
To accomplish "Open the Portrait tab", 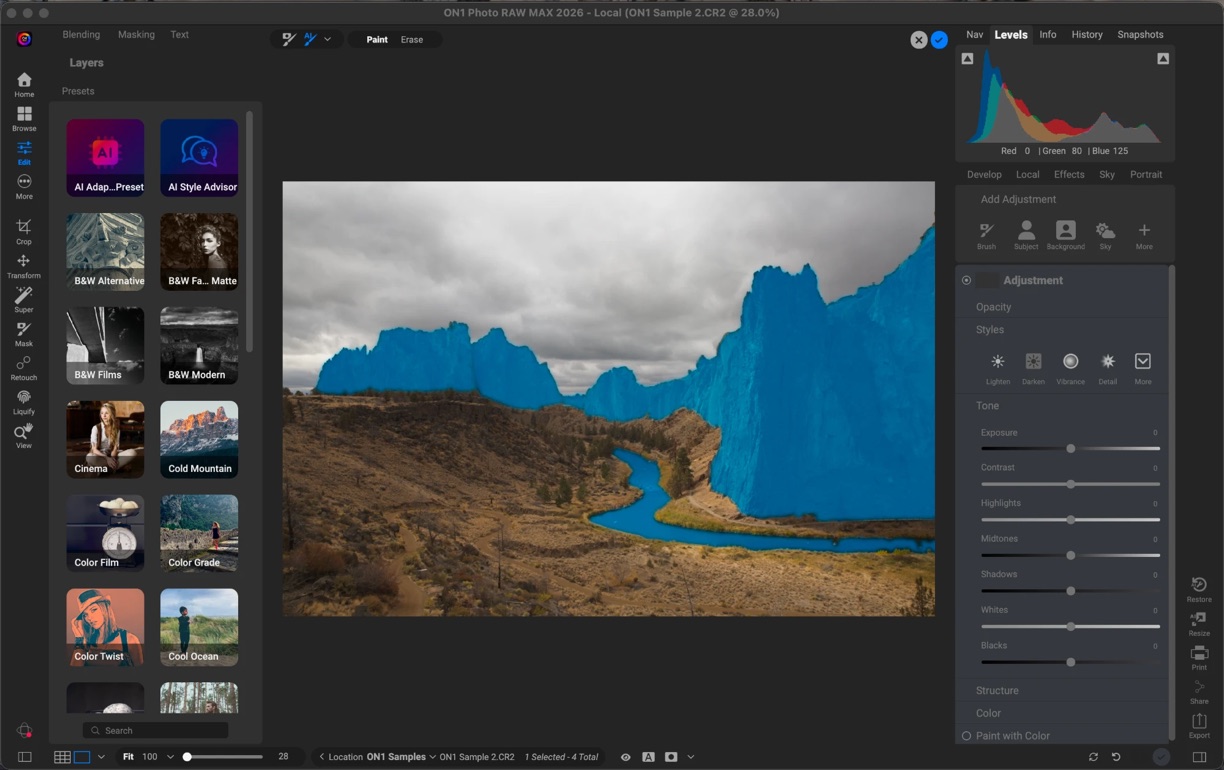I will click(x=1146, y=174).
